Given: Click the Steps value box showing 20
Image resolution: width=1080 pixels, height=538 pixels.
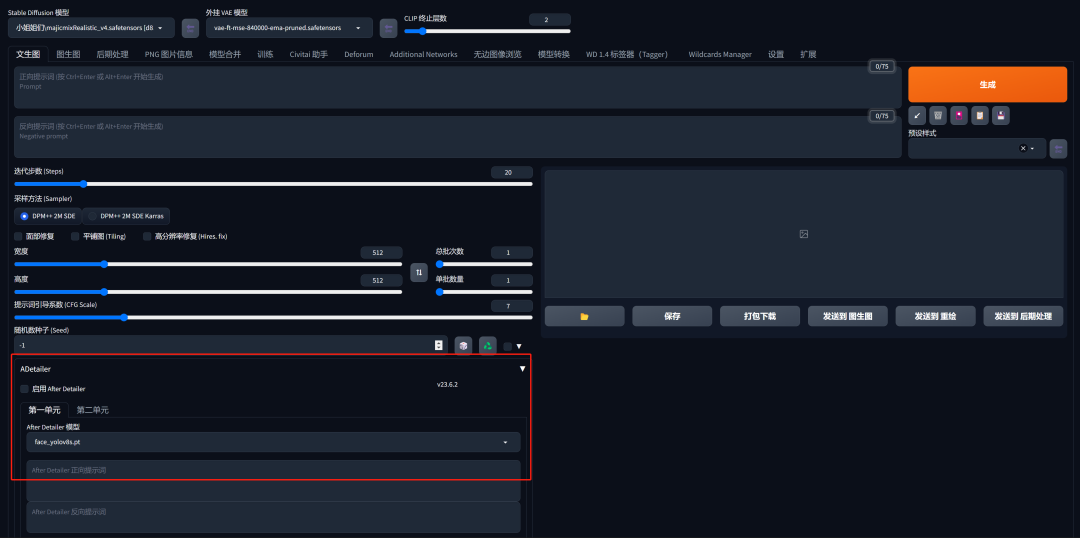Looking at the screenshot, I should click(x=512, y=172).
